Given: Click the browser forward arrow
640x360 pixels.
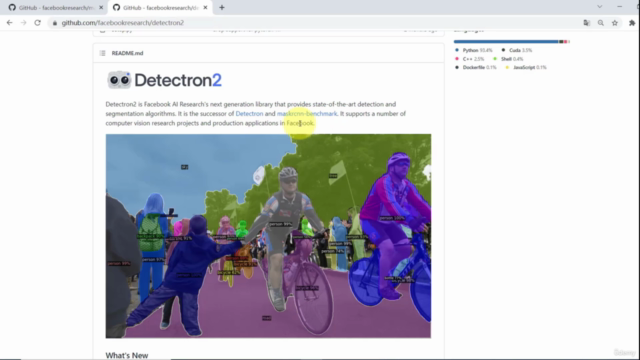Looking at the screenshot, I should pyautogui.click(x=23, y=23).
